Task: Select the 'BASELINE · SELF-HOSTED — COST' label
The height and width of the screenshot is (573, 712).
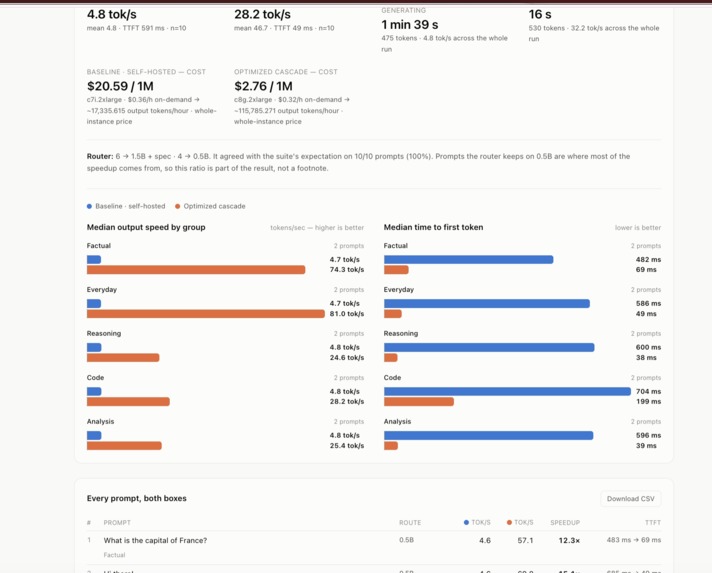Action: tap(146, 72)
